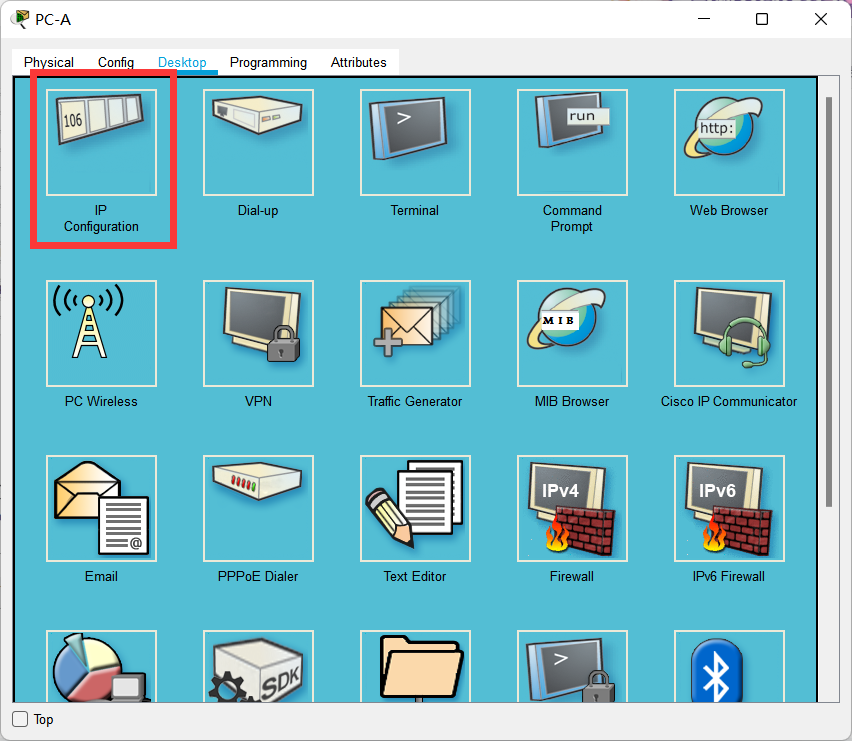The height and width of the screenshot is (741, 852).
Task: Switch to the Physical tab
Action: (49, 62)
